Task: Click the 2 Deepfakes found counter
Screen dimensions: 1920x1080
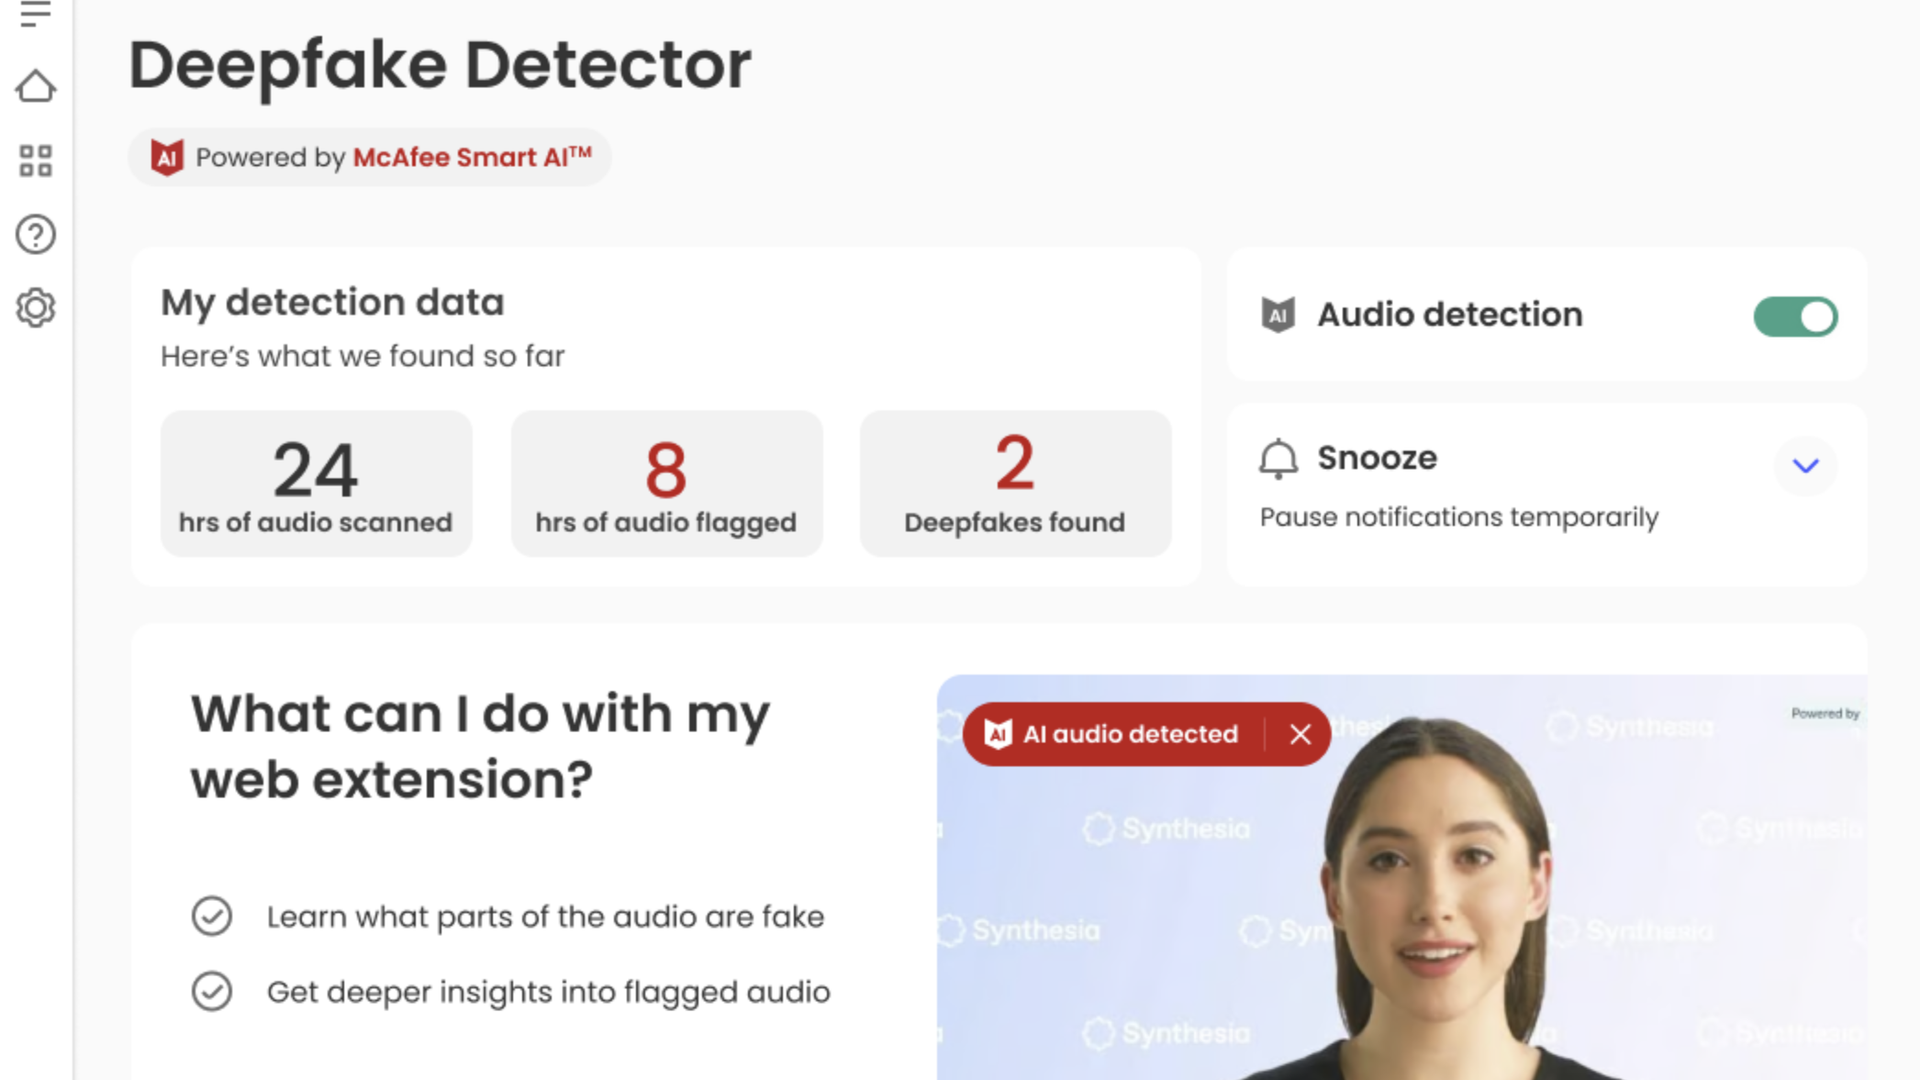Action: click(x=1014, y=483)
